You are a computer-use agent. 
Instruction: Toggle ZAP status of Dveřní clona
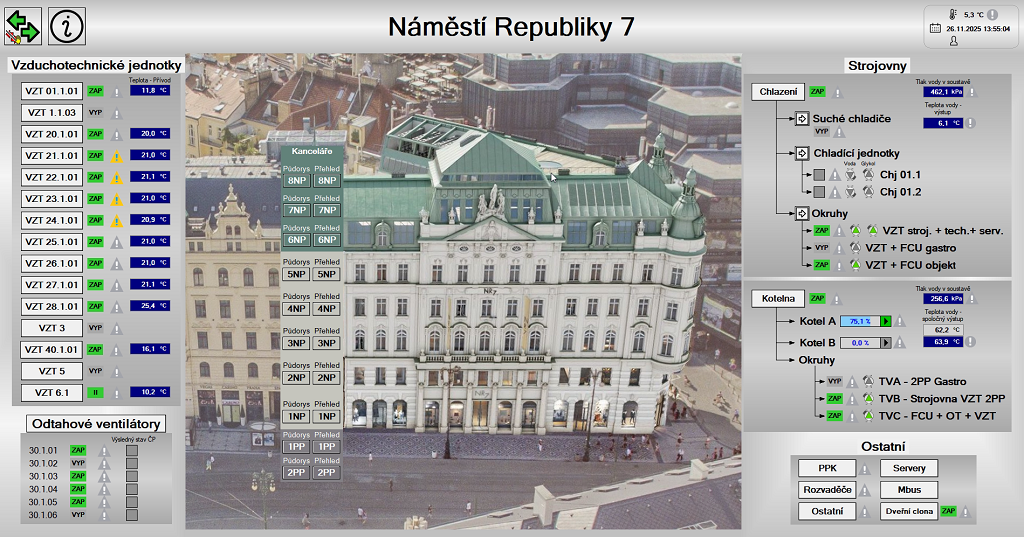(948, 511)
